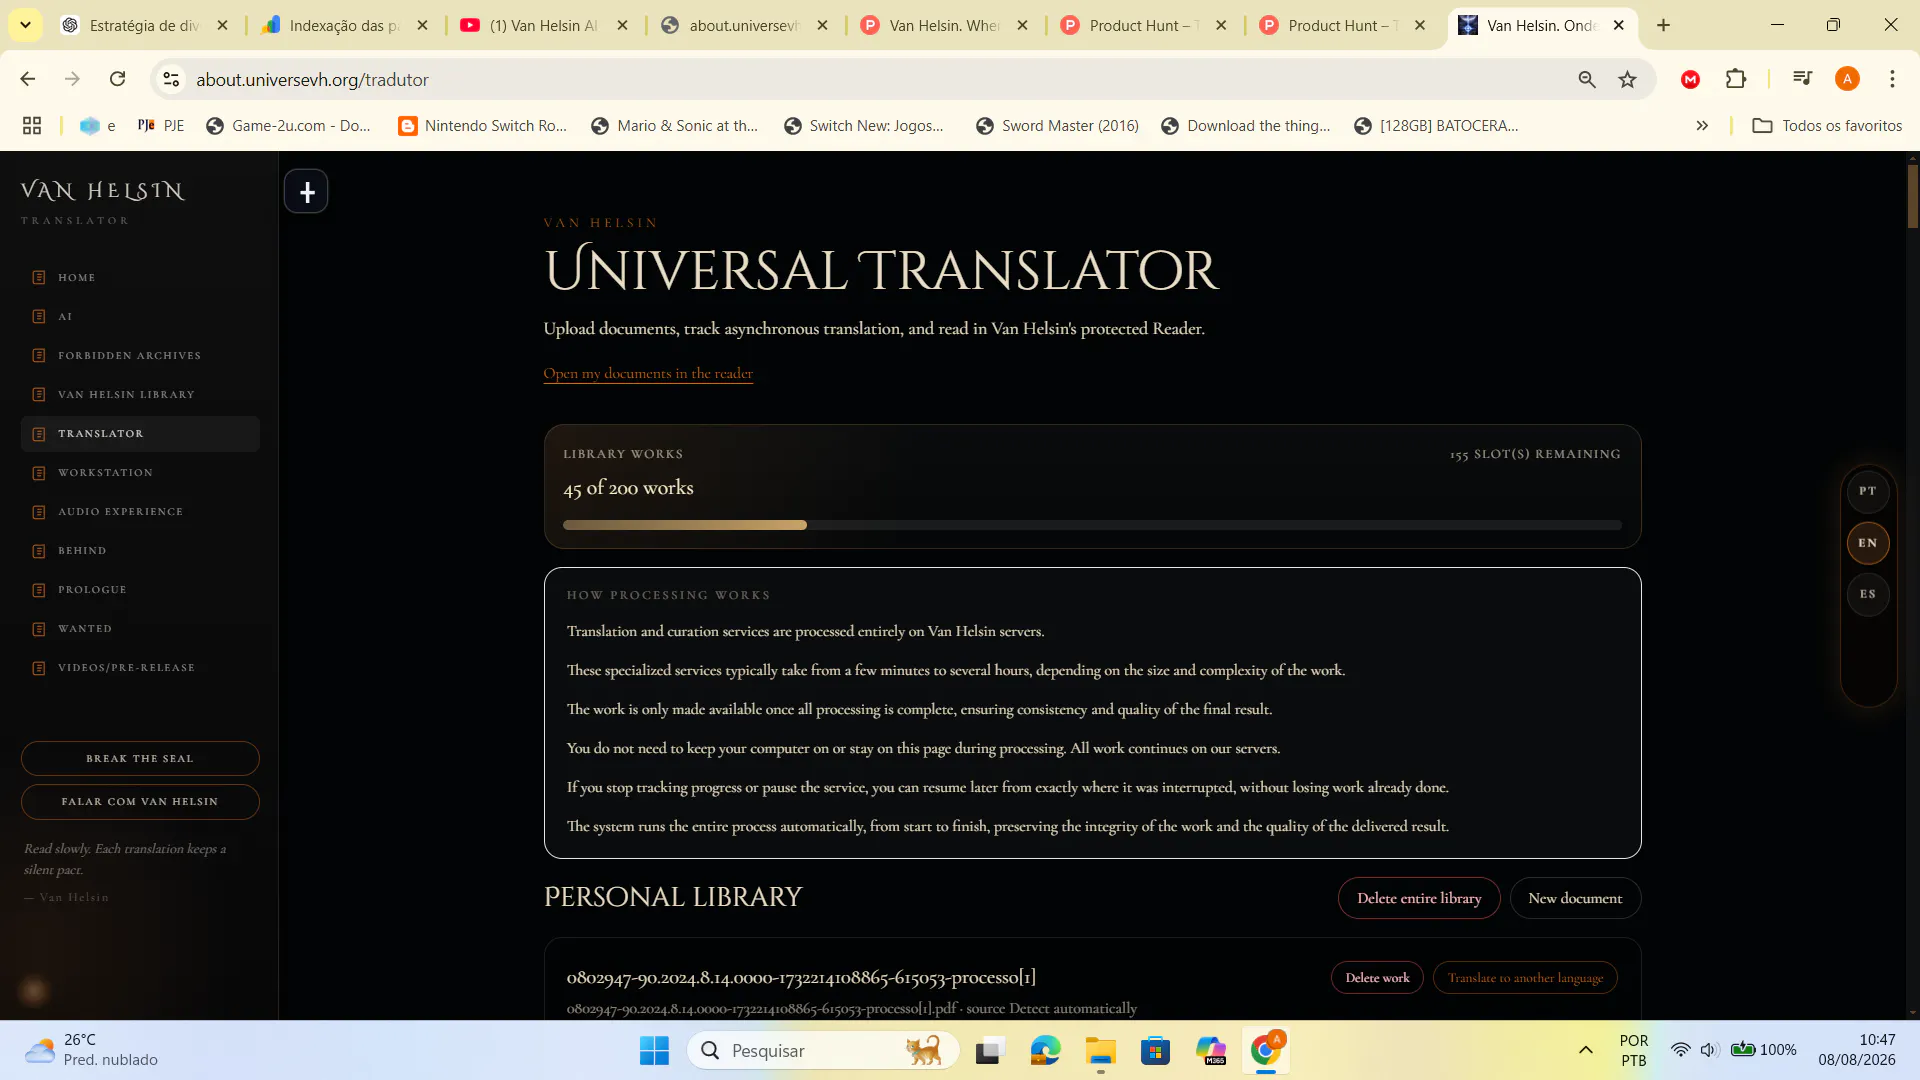Open the Todos os favoritos bookmarks folder
The image size is (1920, 1080).
pos(1827,126)
